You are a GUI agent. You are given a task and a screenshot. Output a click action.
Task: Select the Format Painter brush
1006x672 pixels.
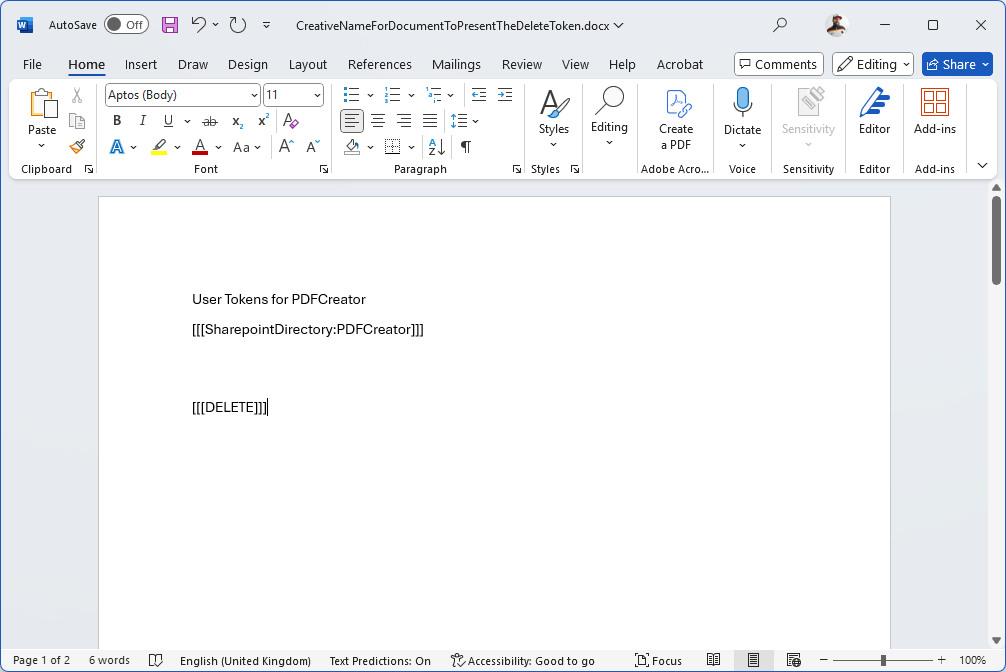click(x=77, y=147)
